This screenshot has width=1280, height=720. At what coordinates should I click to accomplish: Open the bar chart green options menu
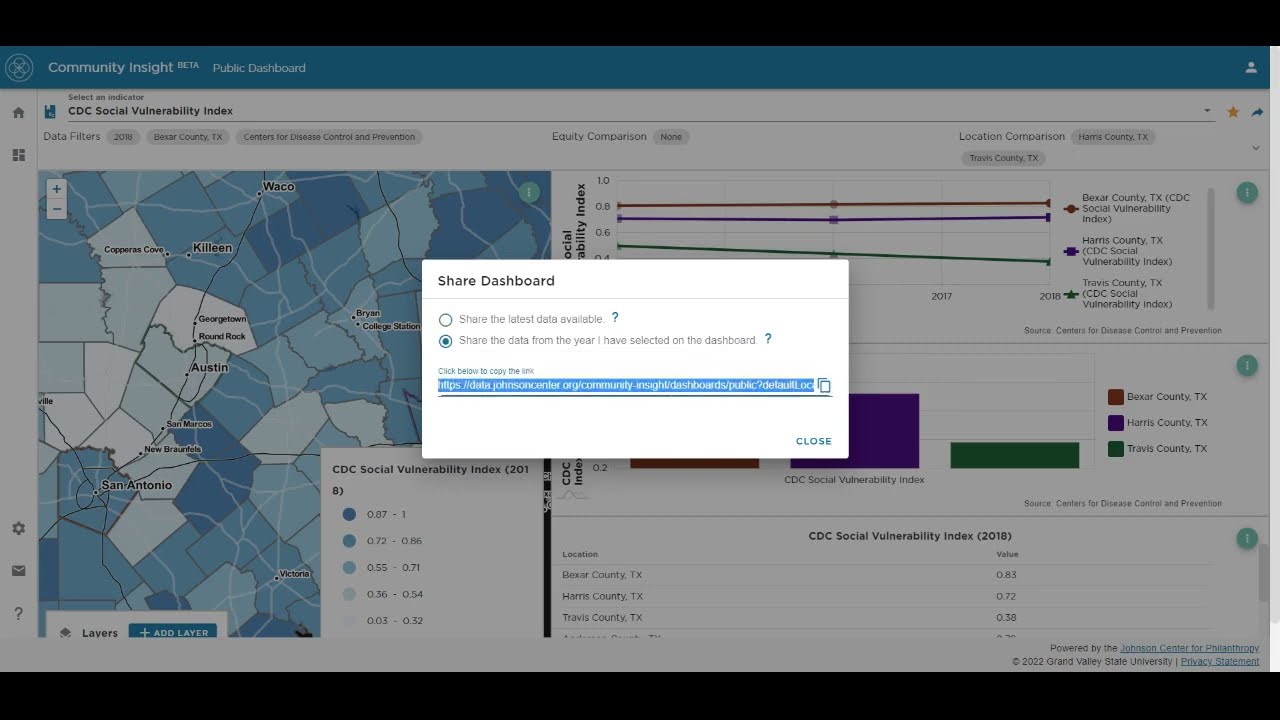(1247, 365)
